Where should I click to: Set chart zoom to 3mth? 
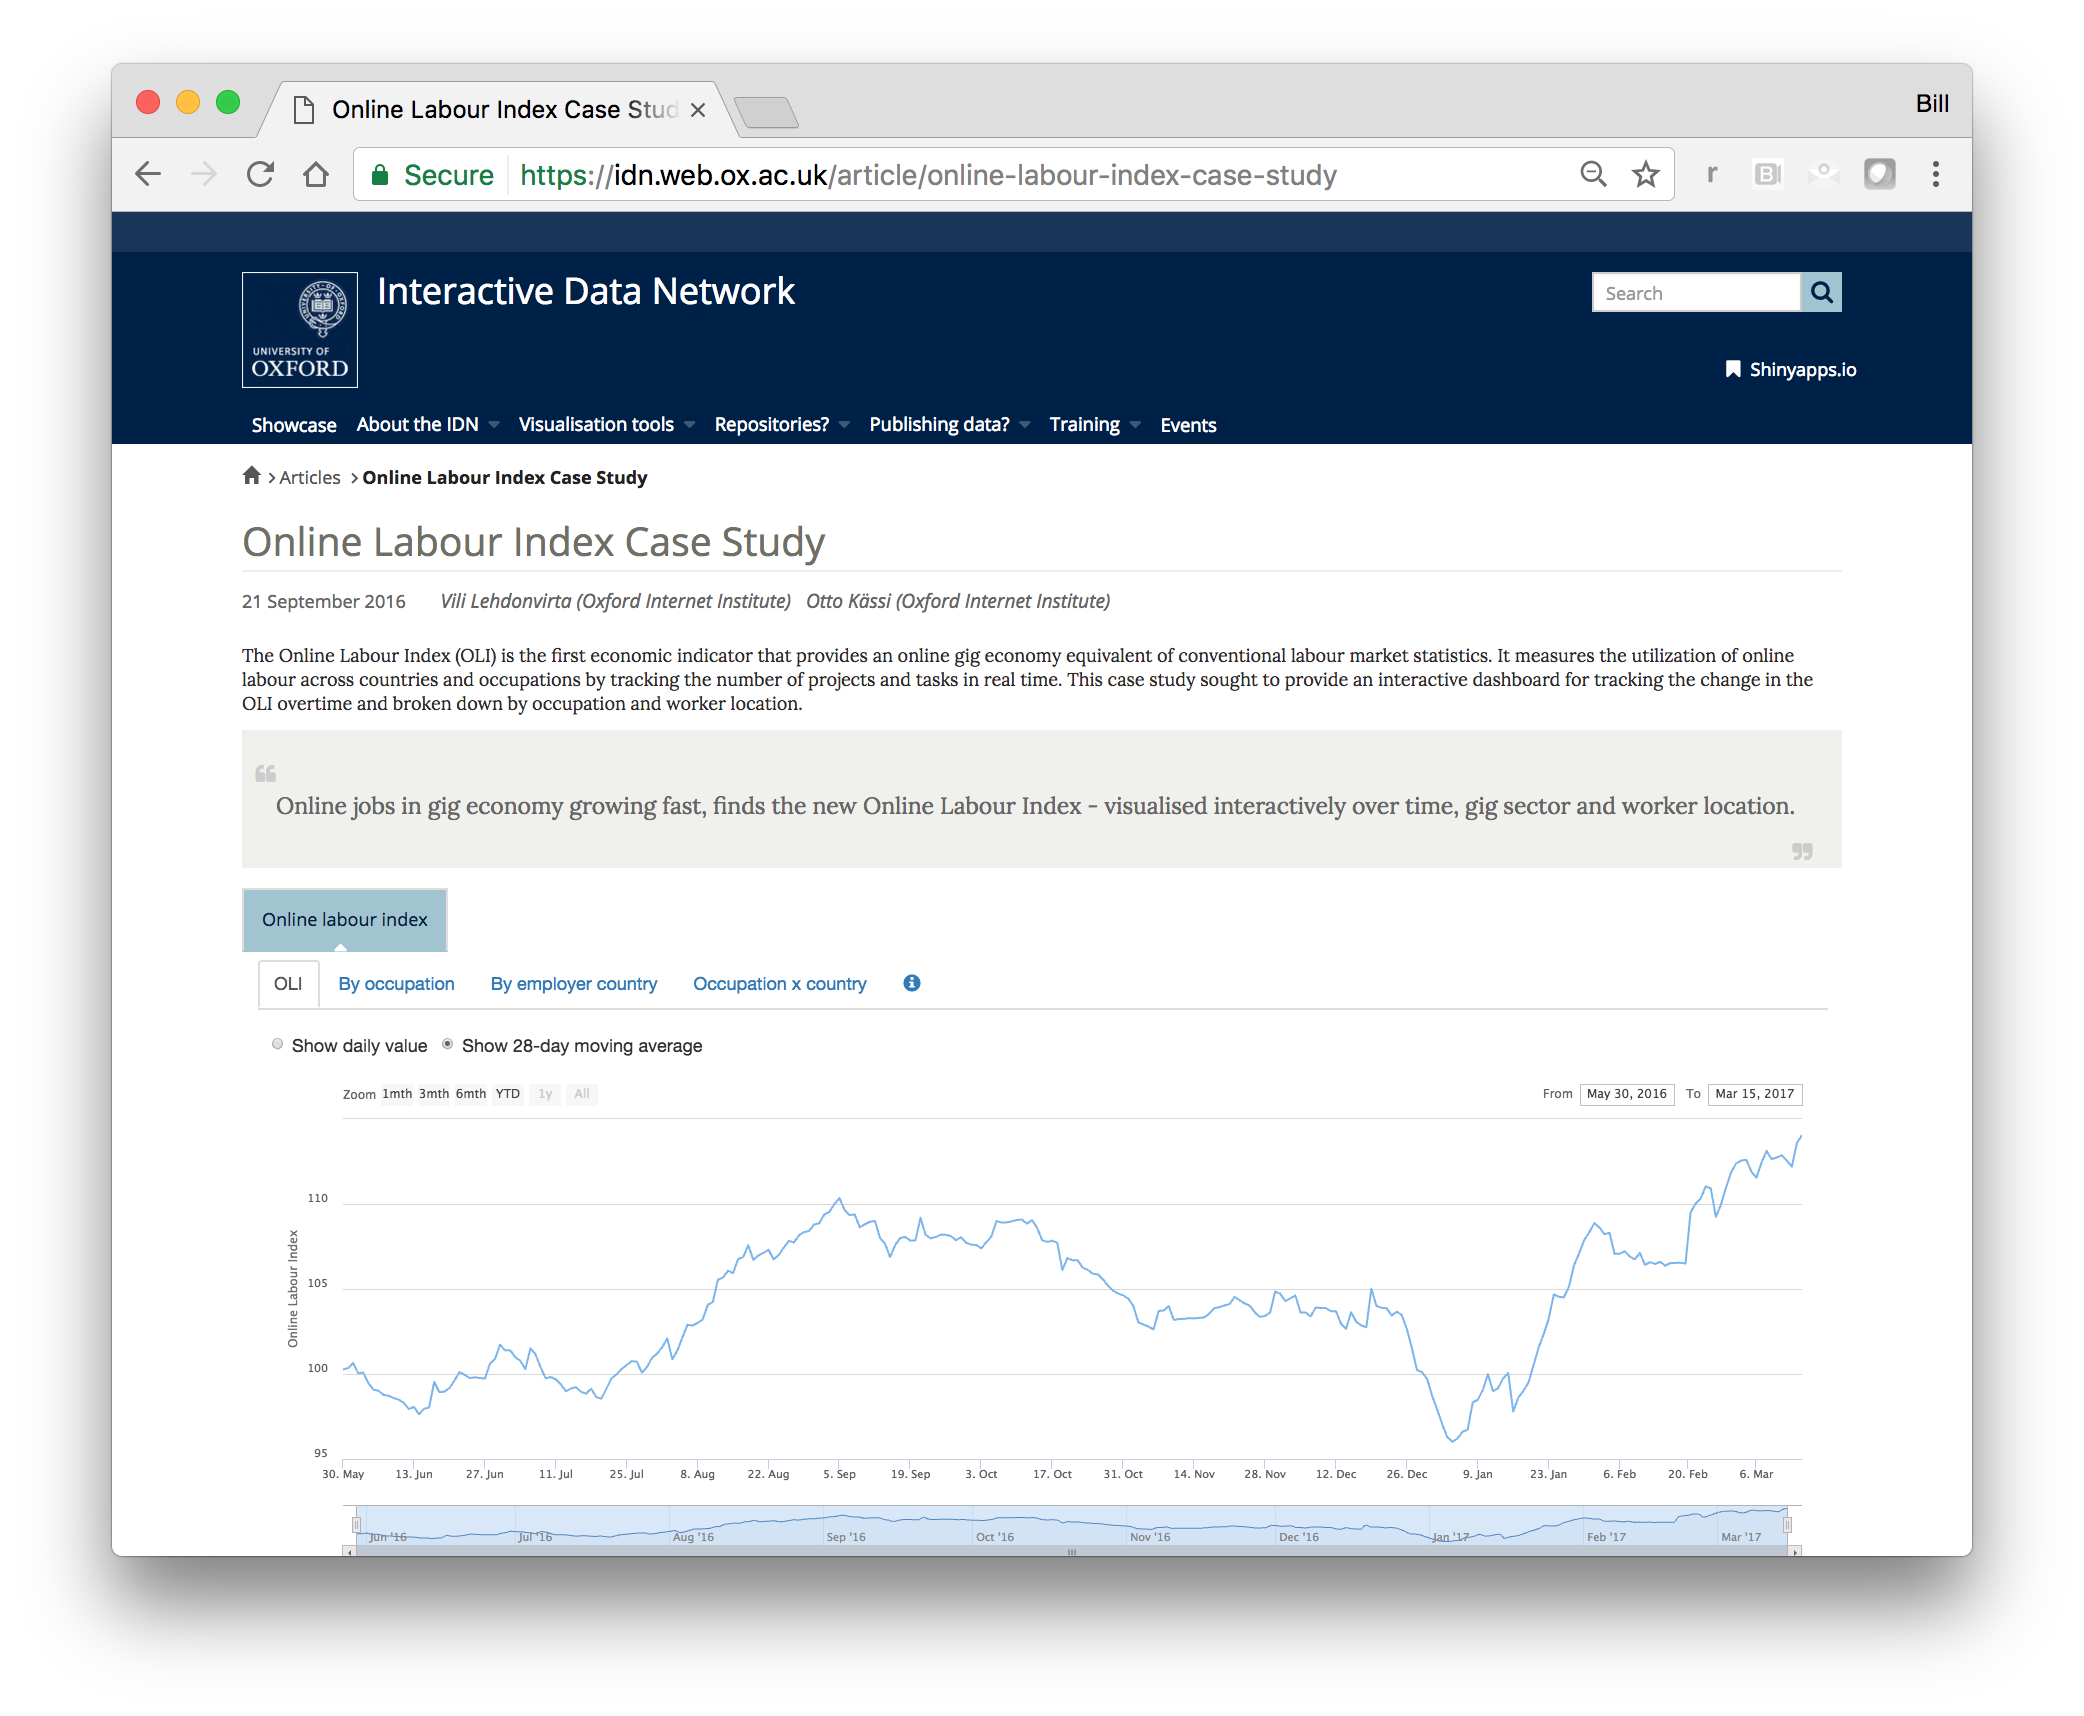coord(434,1094)
